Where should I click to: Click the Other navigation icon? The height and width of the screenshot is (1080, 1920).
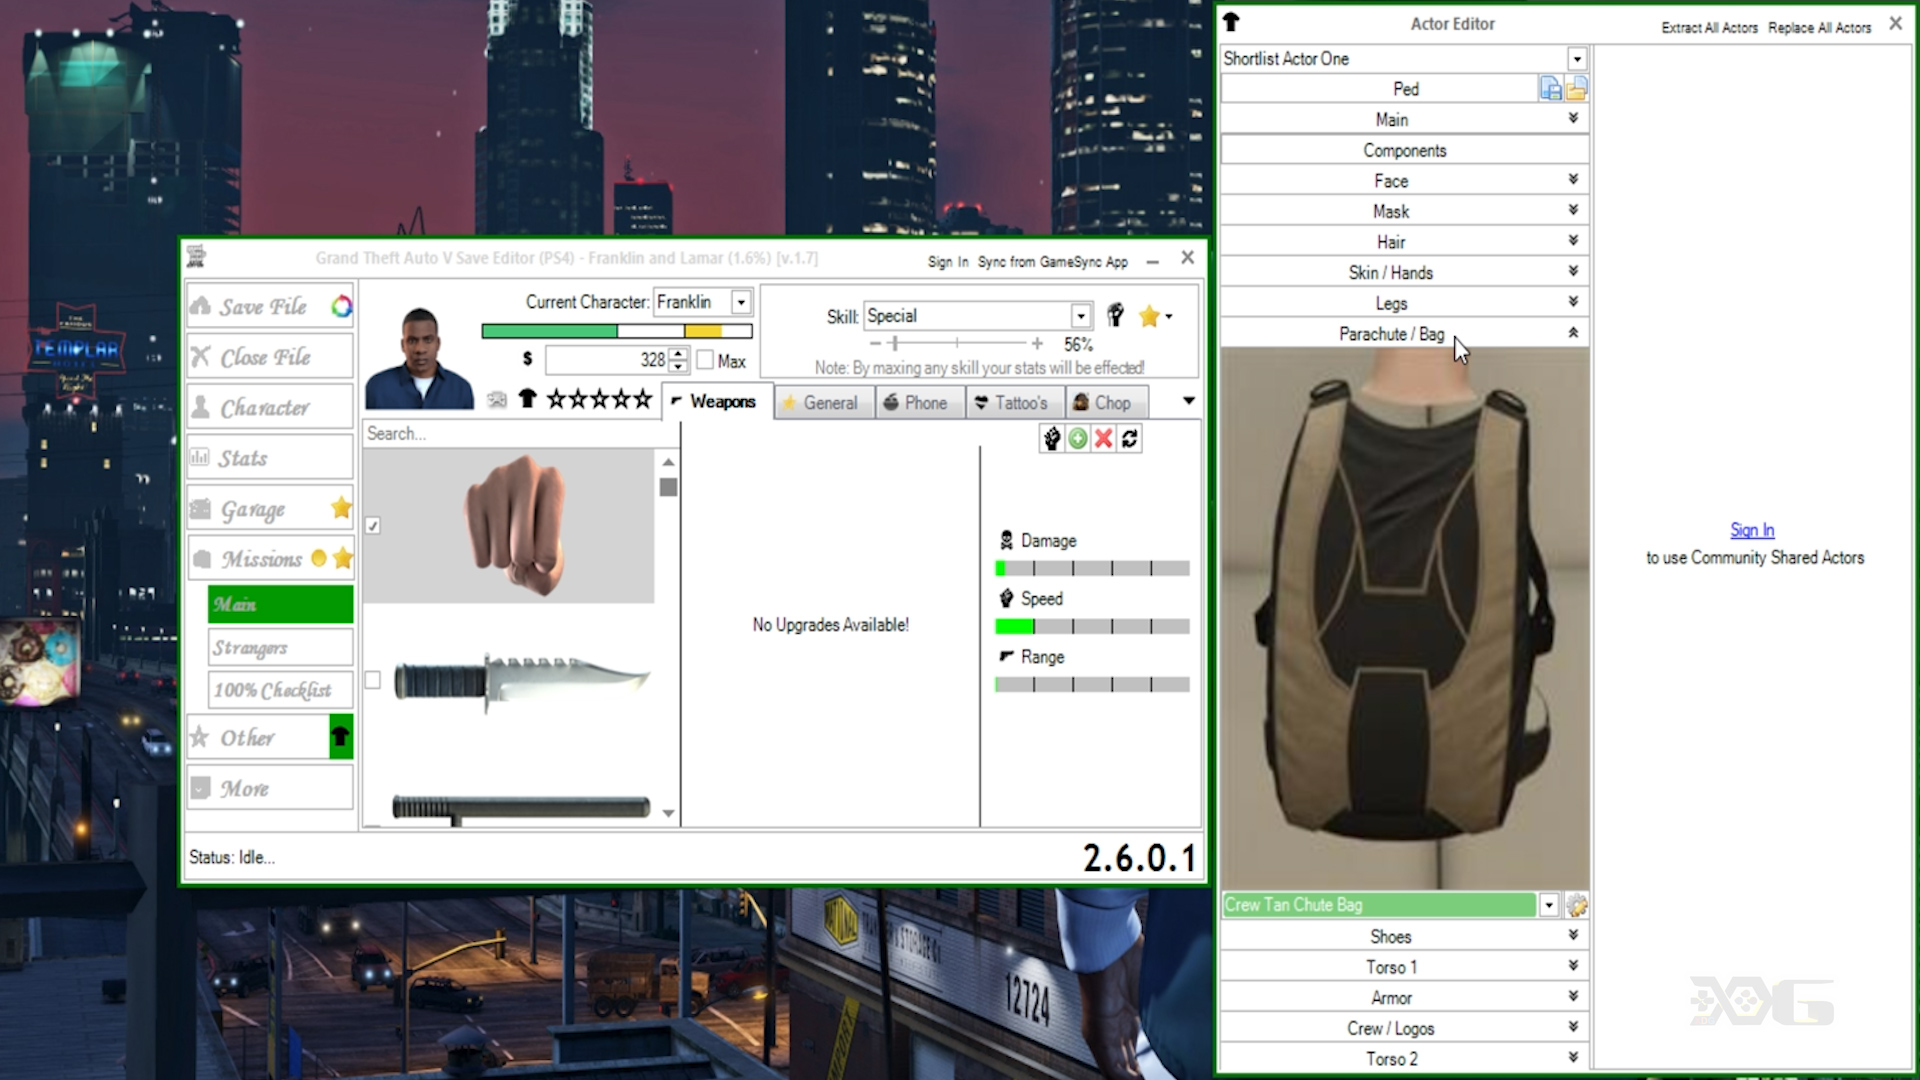(x=340, y=737)
